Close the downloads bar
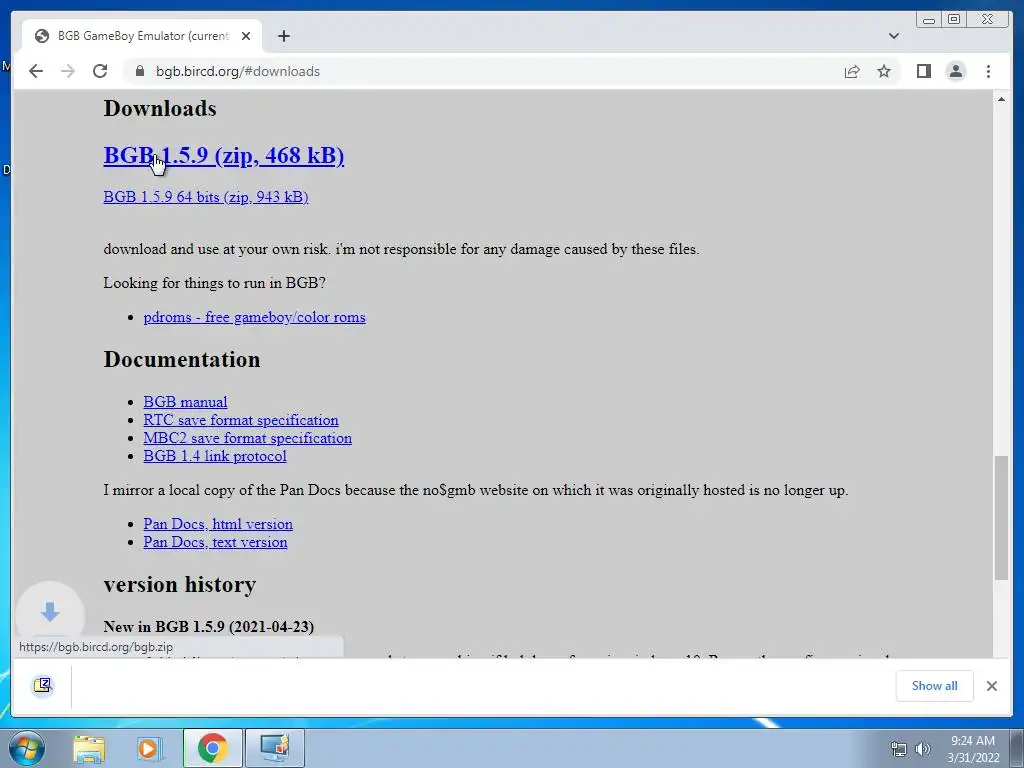 tap(991, 686)
